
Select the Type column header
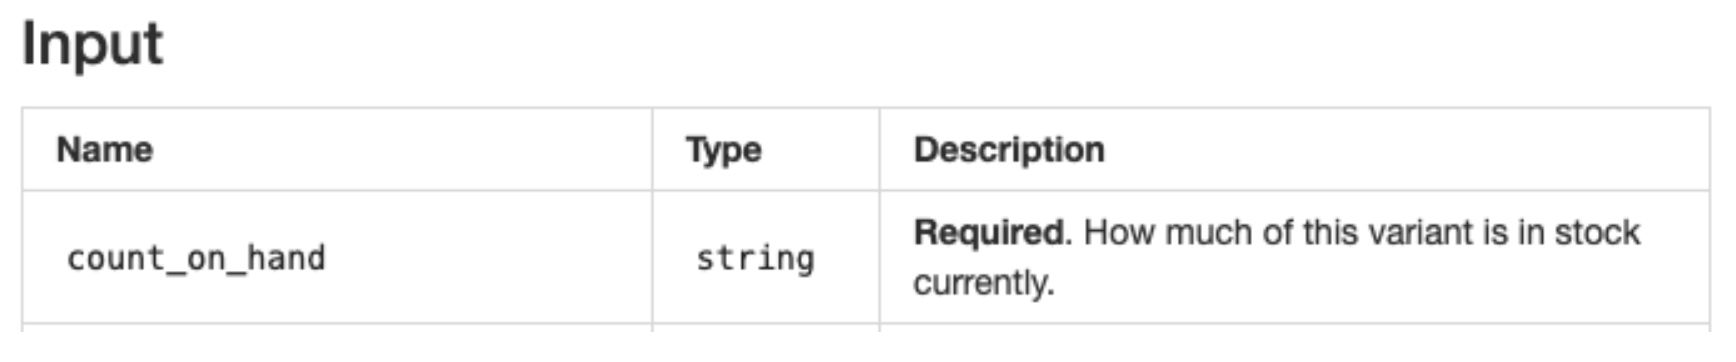(724, 150)
